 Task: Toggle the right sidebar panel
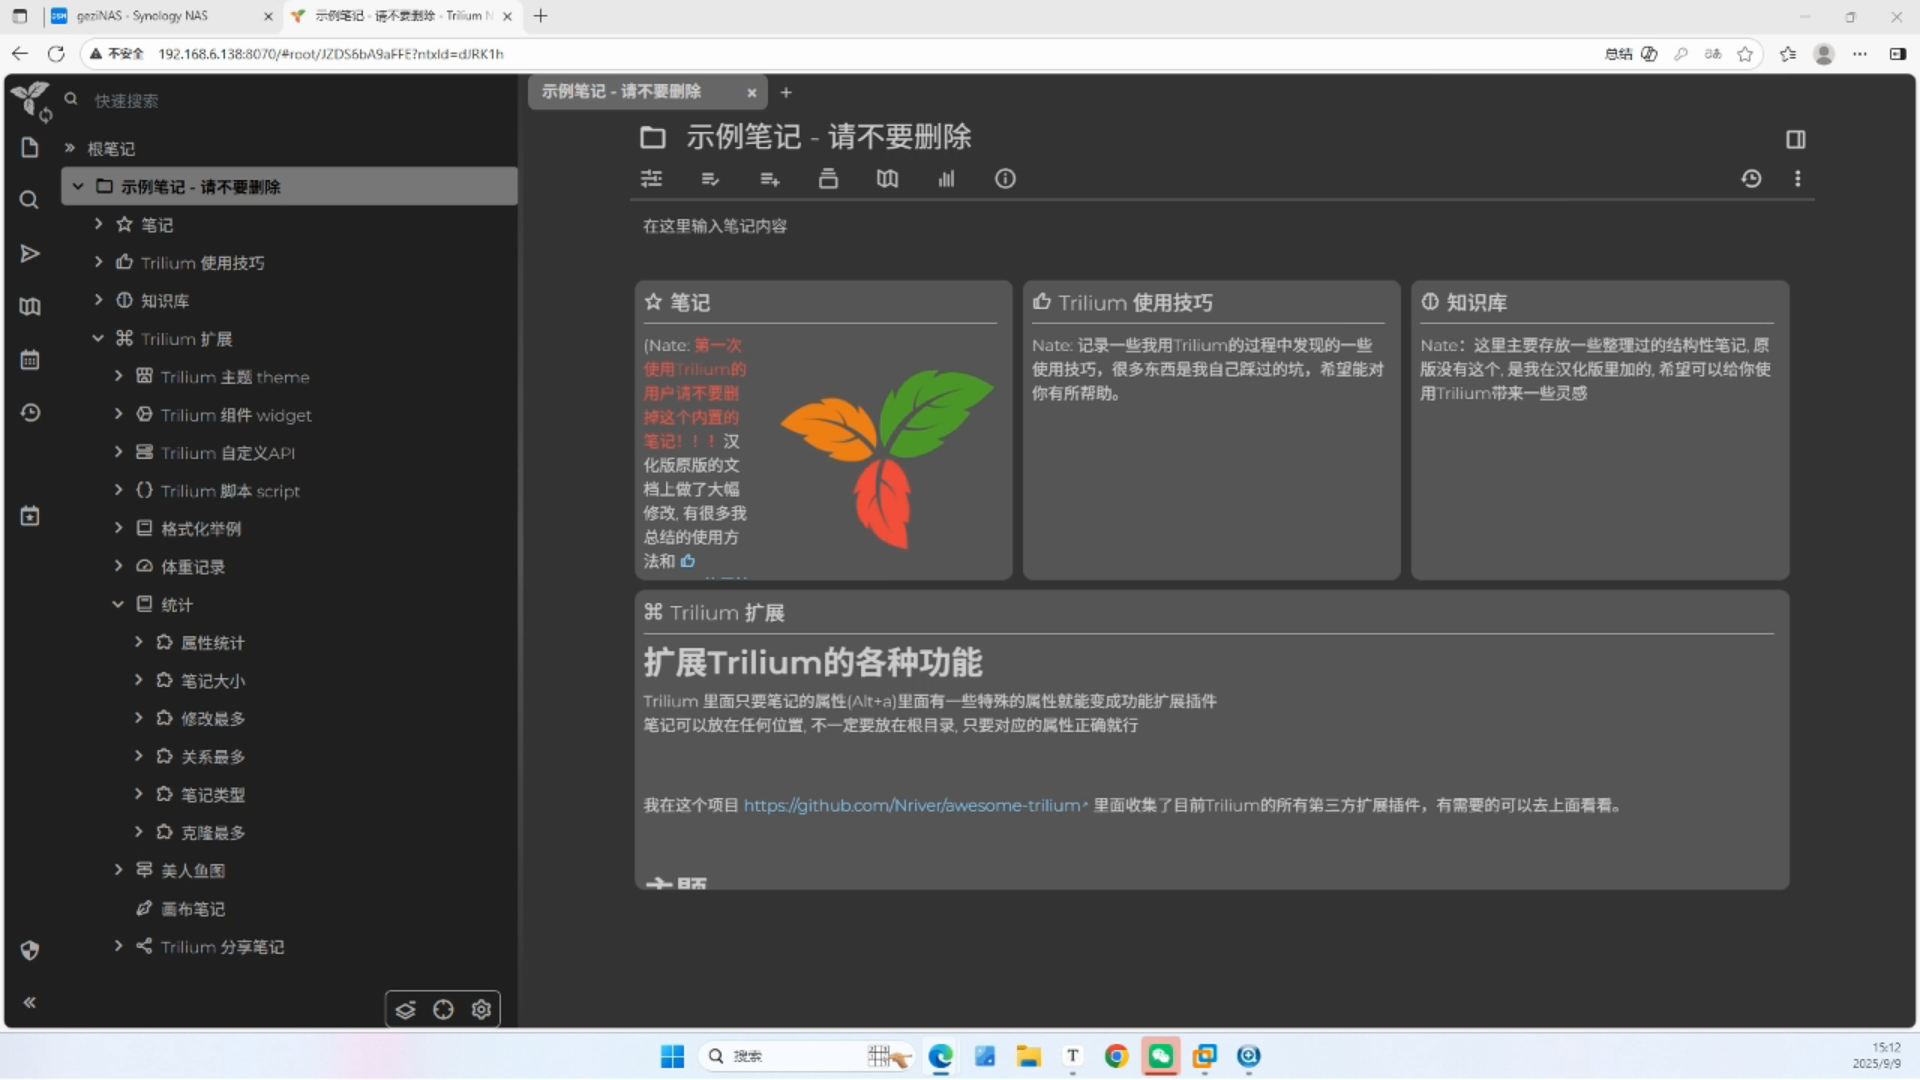(x=1796, y=139)
